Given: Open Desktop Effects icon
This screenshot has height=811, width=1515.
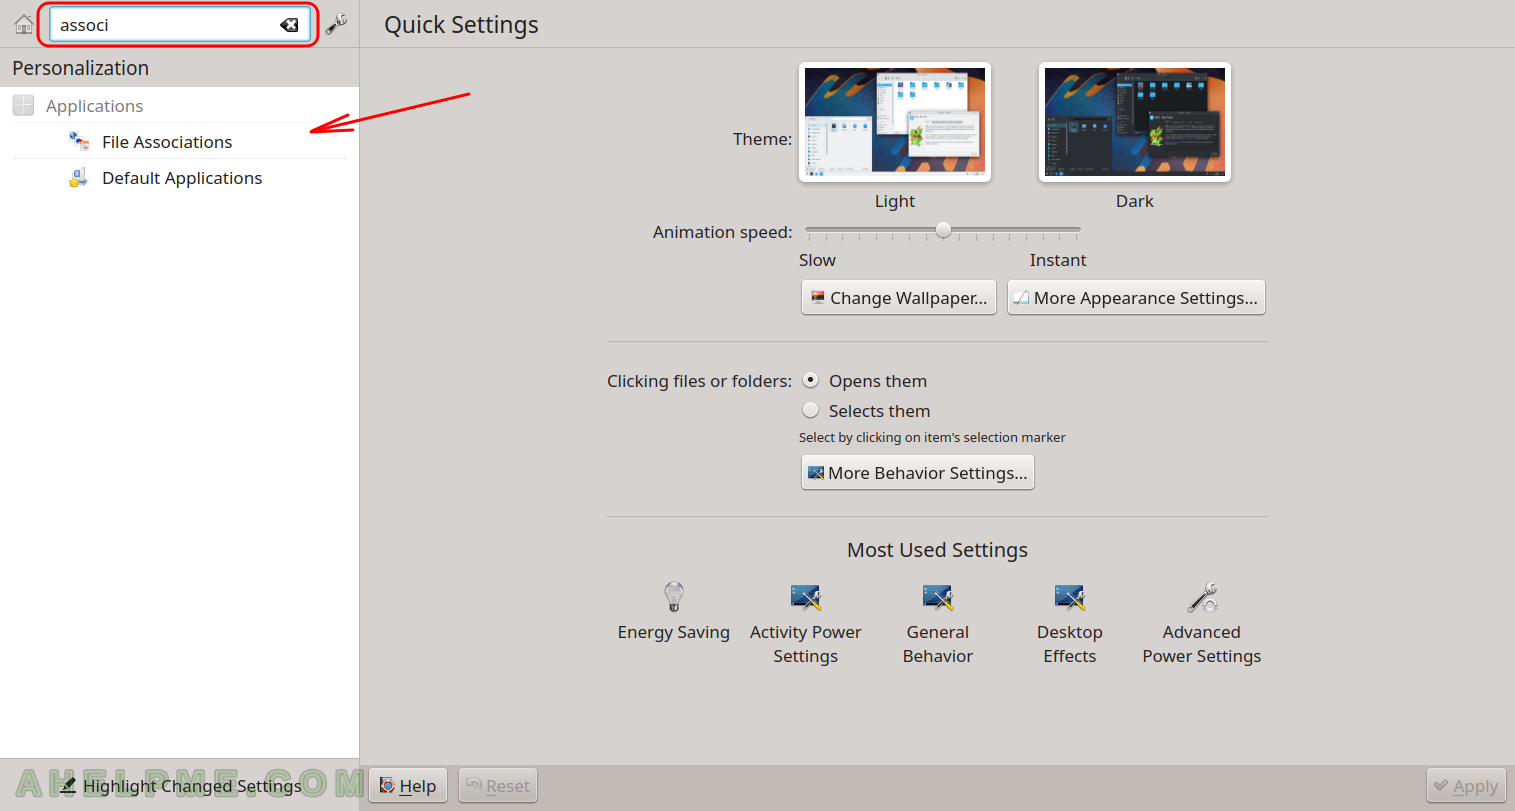Looking at the screenshot, I should pyautogui.click(x=1070, y=598).
